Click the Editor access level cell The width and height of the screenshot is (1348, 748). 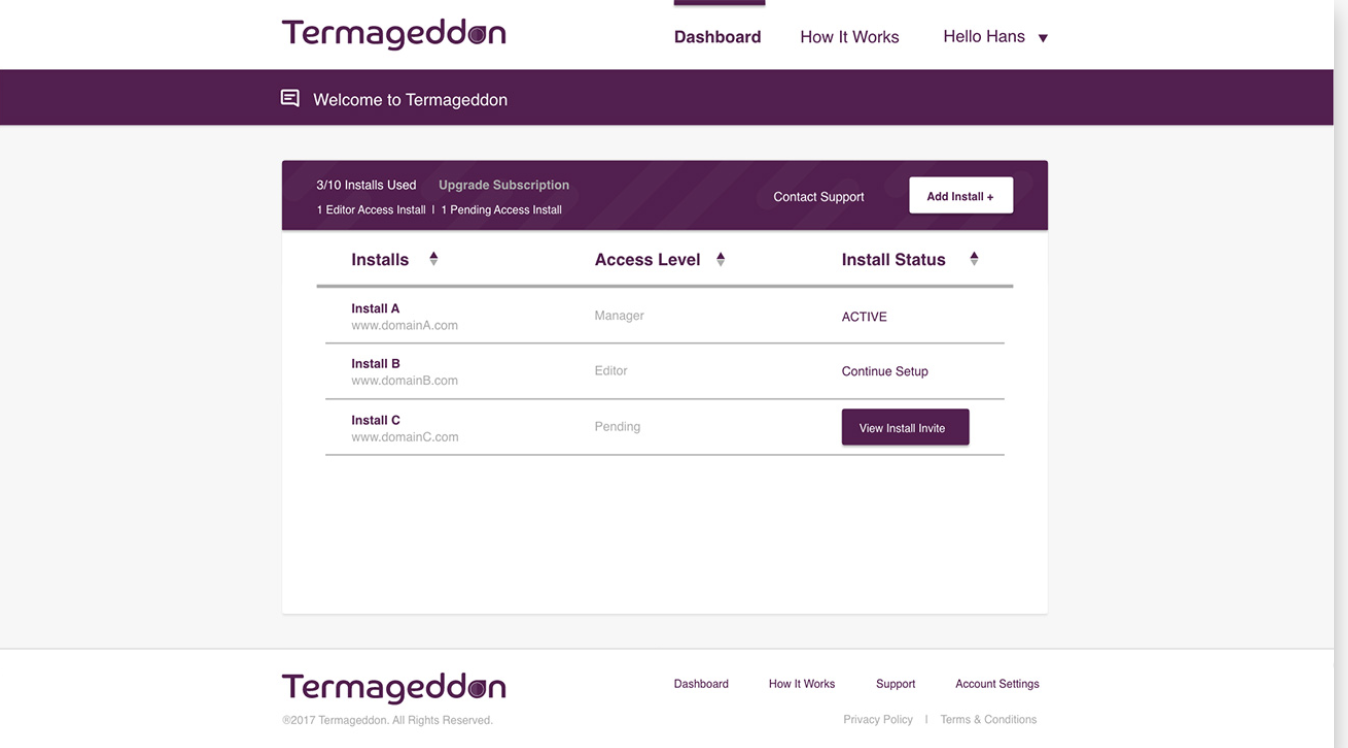pyautogui.click(x=611, y=370)
